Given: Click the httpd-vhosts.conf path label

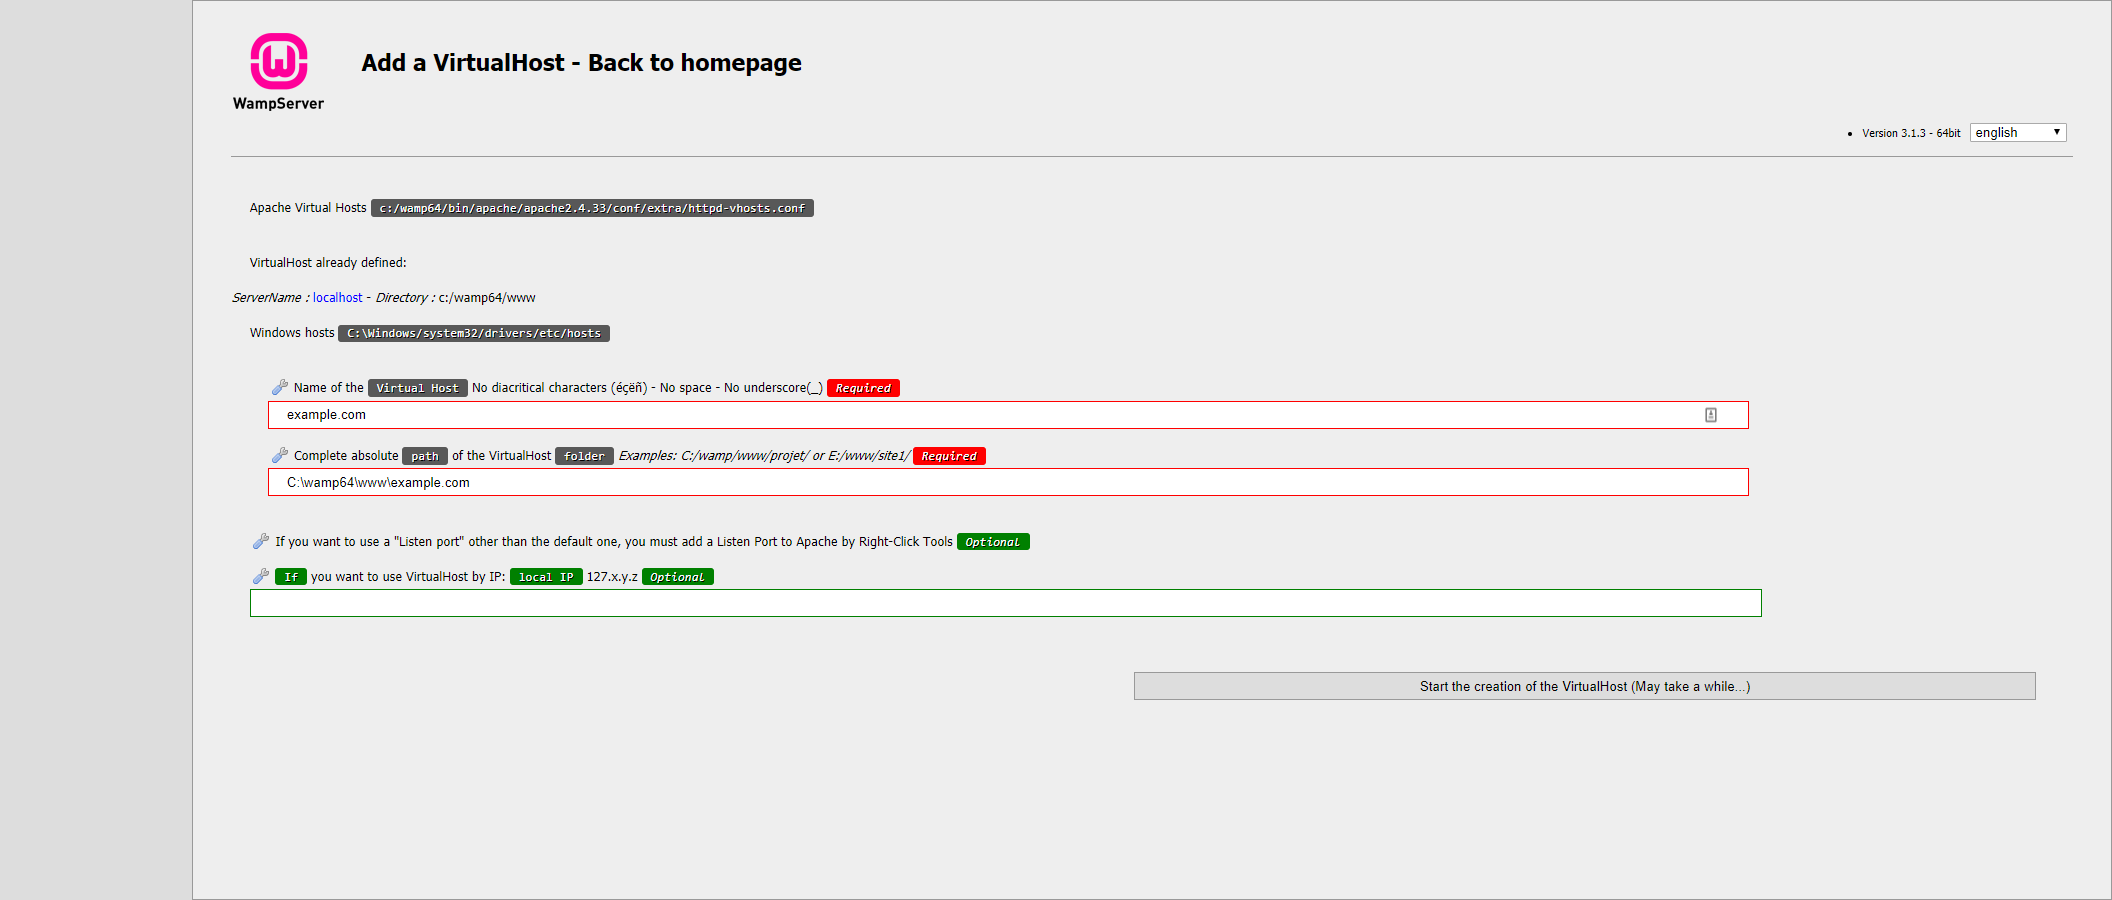Looking at the screenshot, I should click(x=592, y=208).
